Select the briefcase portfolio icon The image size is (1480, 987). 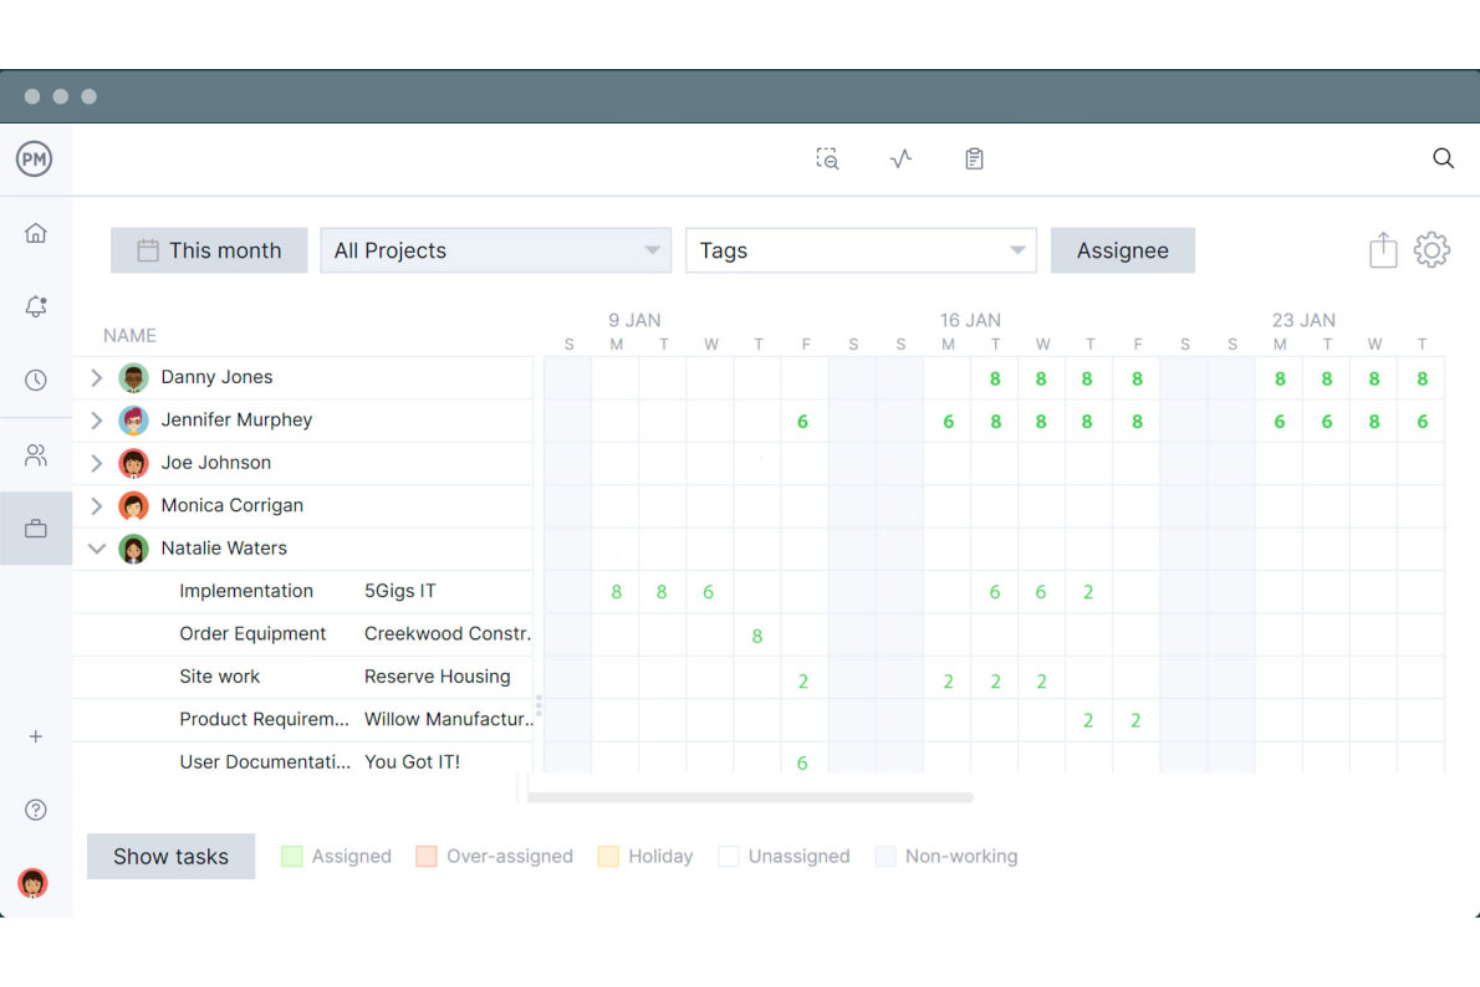click(x=36, y=528)
